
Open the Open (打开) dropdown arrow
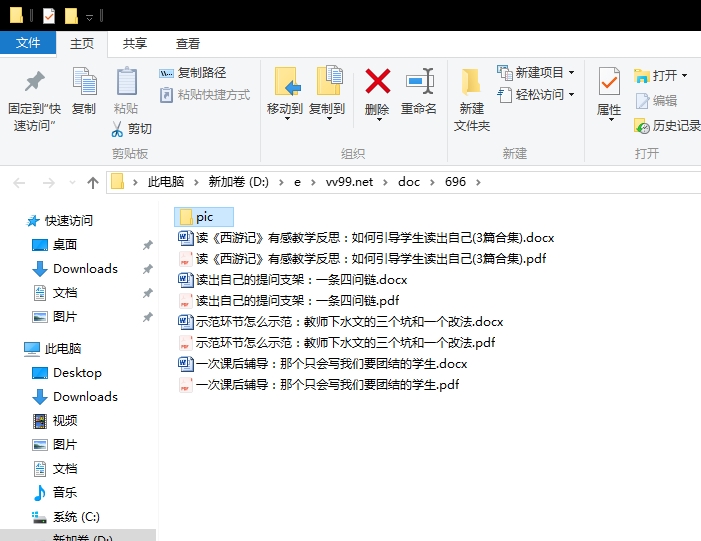click(x=684, y=76)
